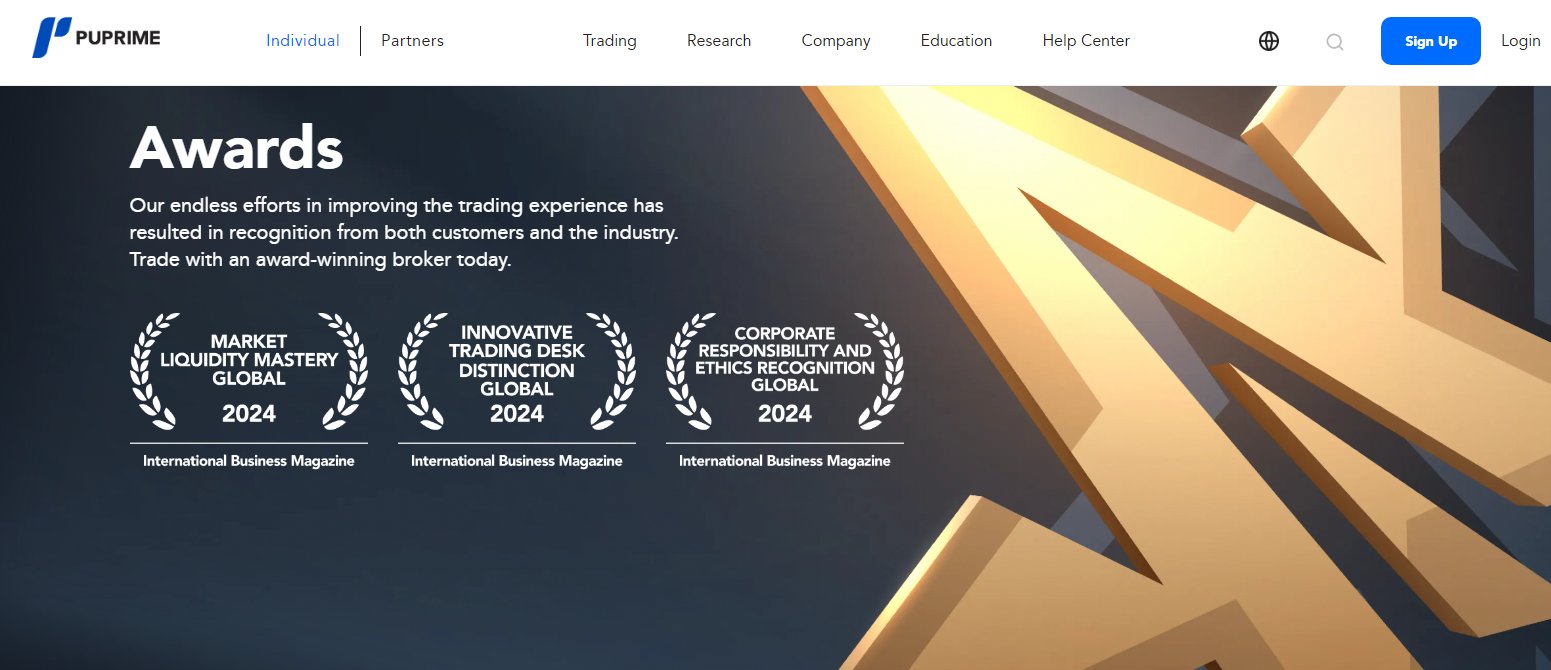The height and width of the screenshot is (670, 1551).
Task: Click the PU Prime logo
Action: point(96,38)
